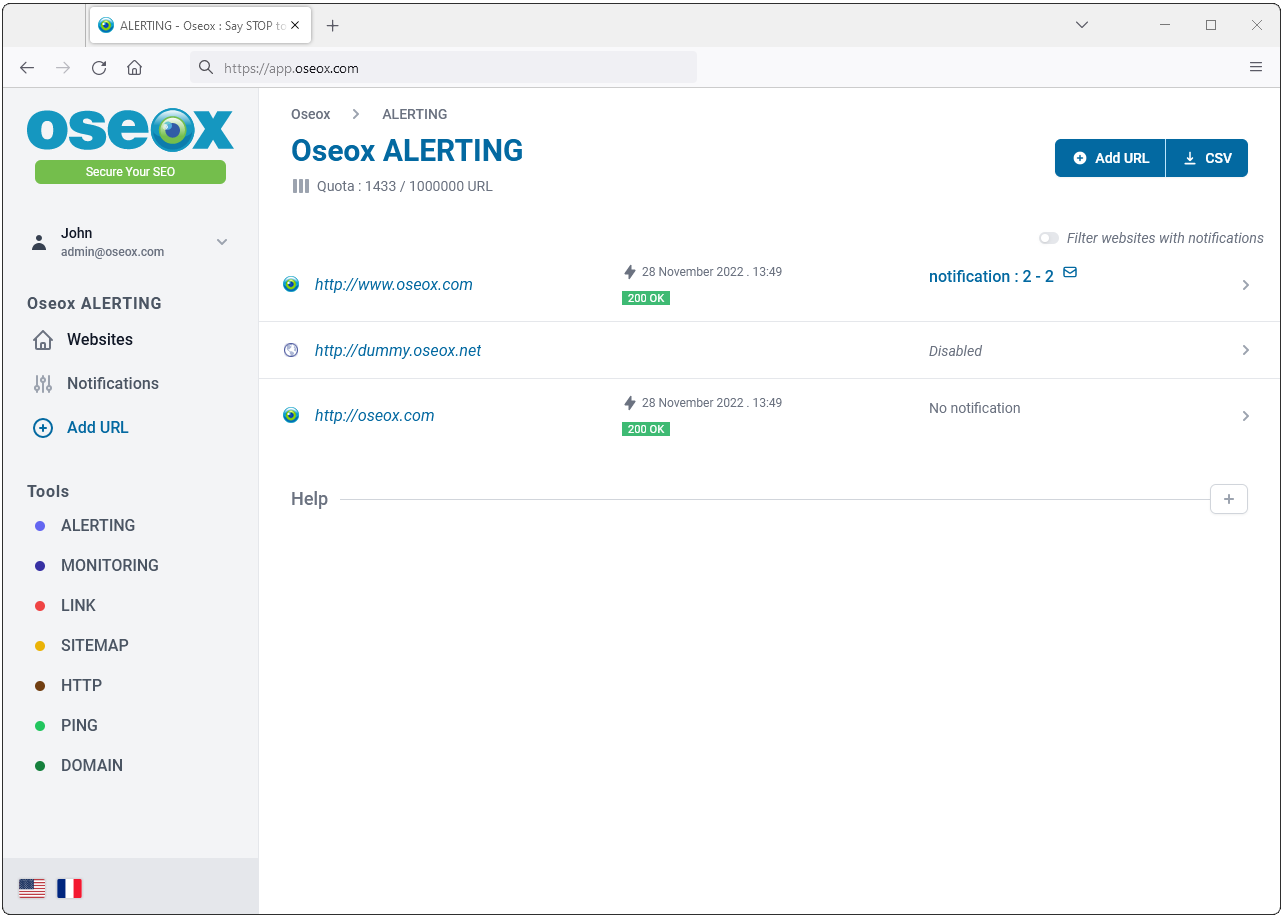The width and height of the screenshot is (1283, 917).
Task: Click the PING green dot icon
Action: [40, 726]
